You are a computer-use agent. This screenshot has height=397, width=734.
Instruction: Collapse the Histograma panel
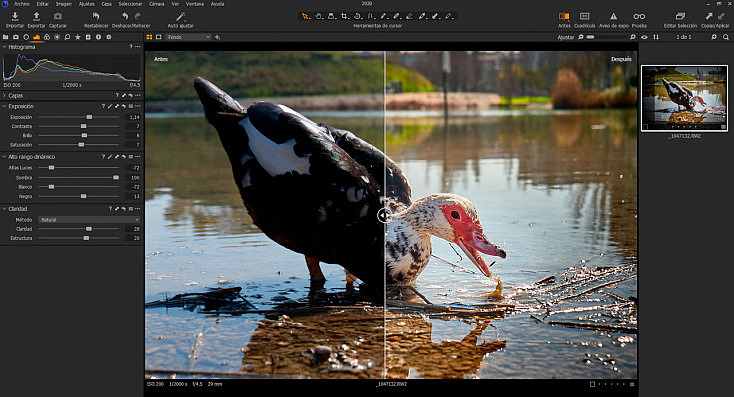[x=4, y=47]
